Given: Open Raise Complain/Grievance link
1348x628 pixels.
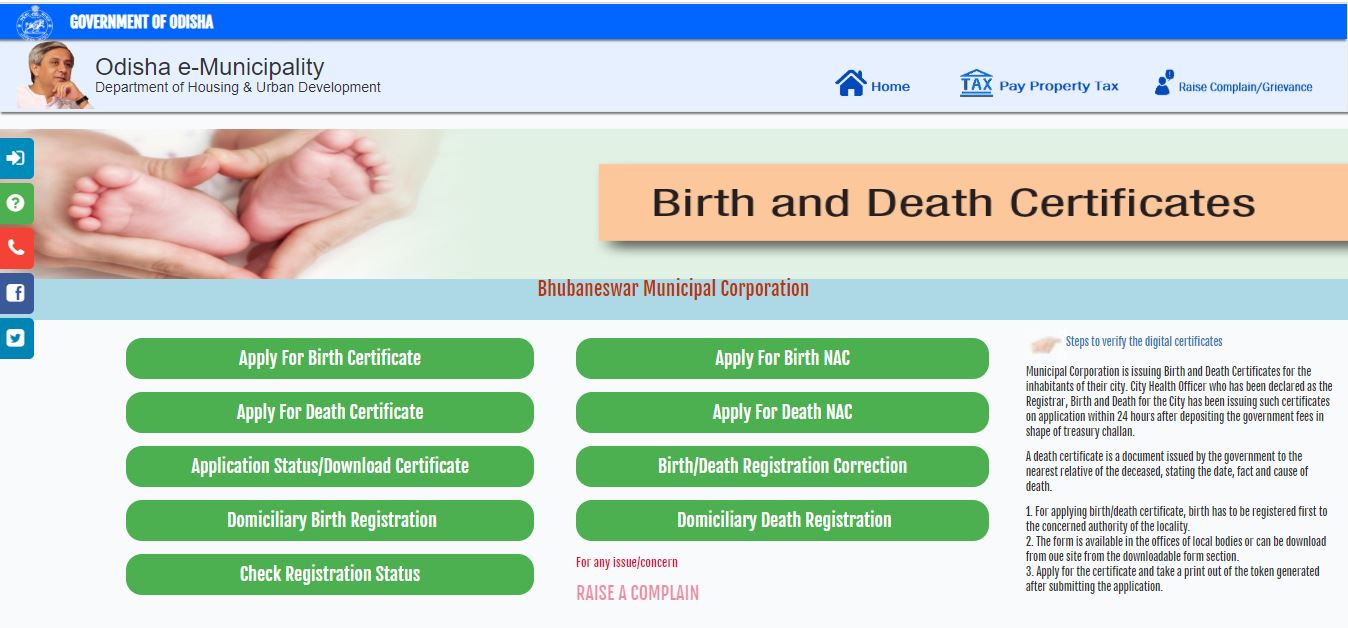Looking at the screenshot, I should pos(1245,87).
